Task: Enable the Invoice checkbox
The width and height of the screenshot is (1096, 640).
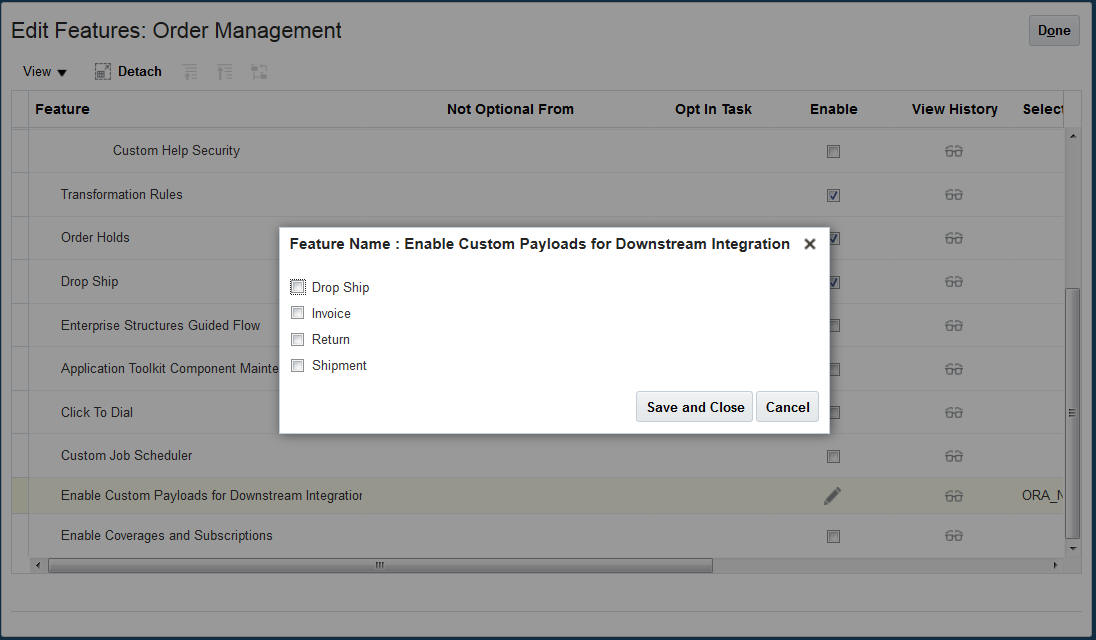Action: [298, 313]
